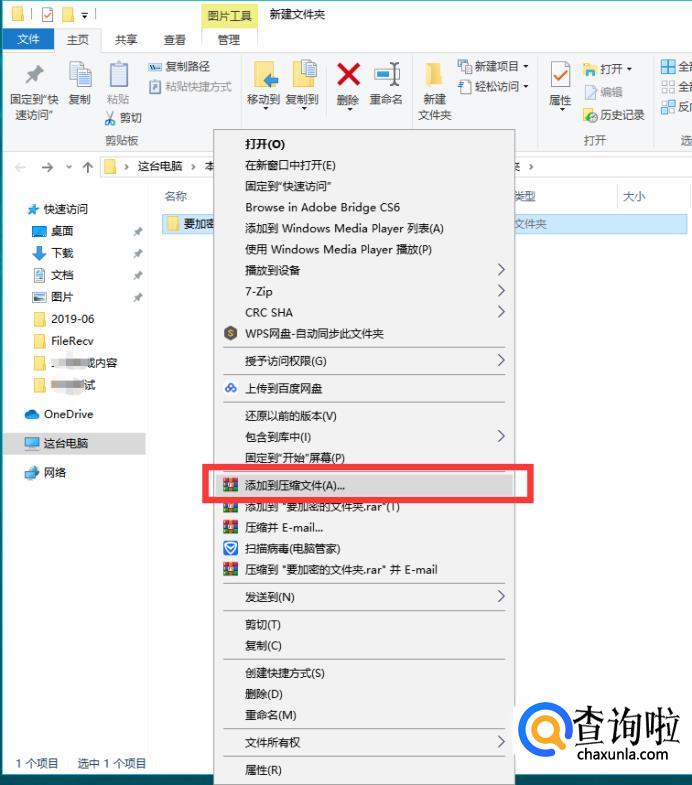Select OneDrive in navigation pane

tap(69, 414)
